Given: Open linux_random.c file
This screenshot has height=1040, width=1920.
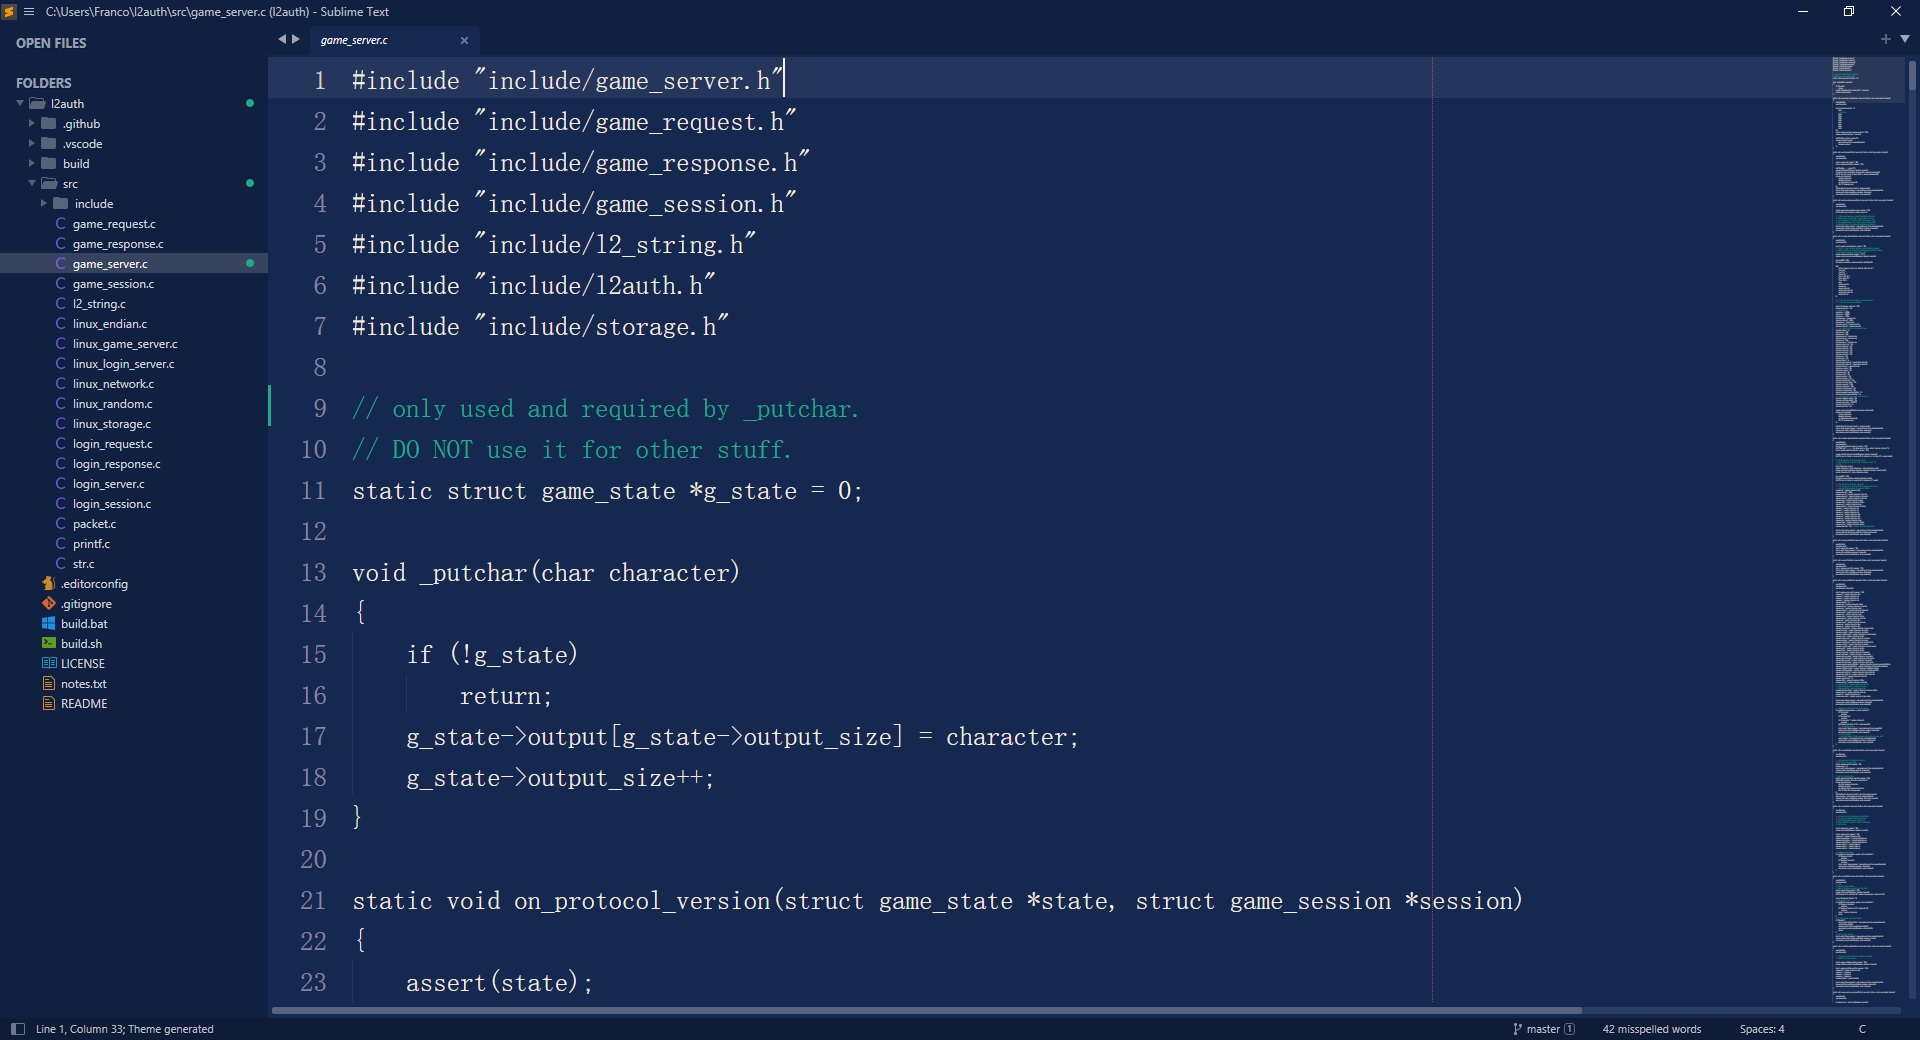Looking at the screenshot, I should 112,404.
